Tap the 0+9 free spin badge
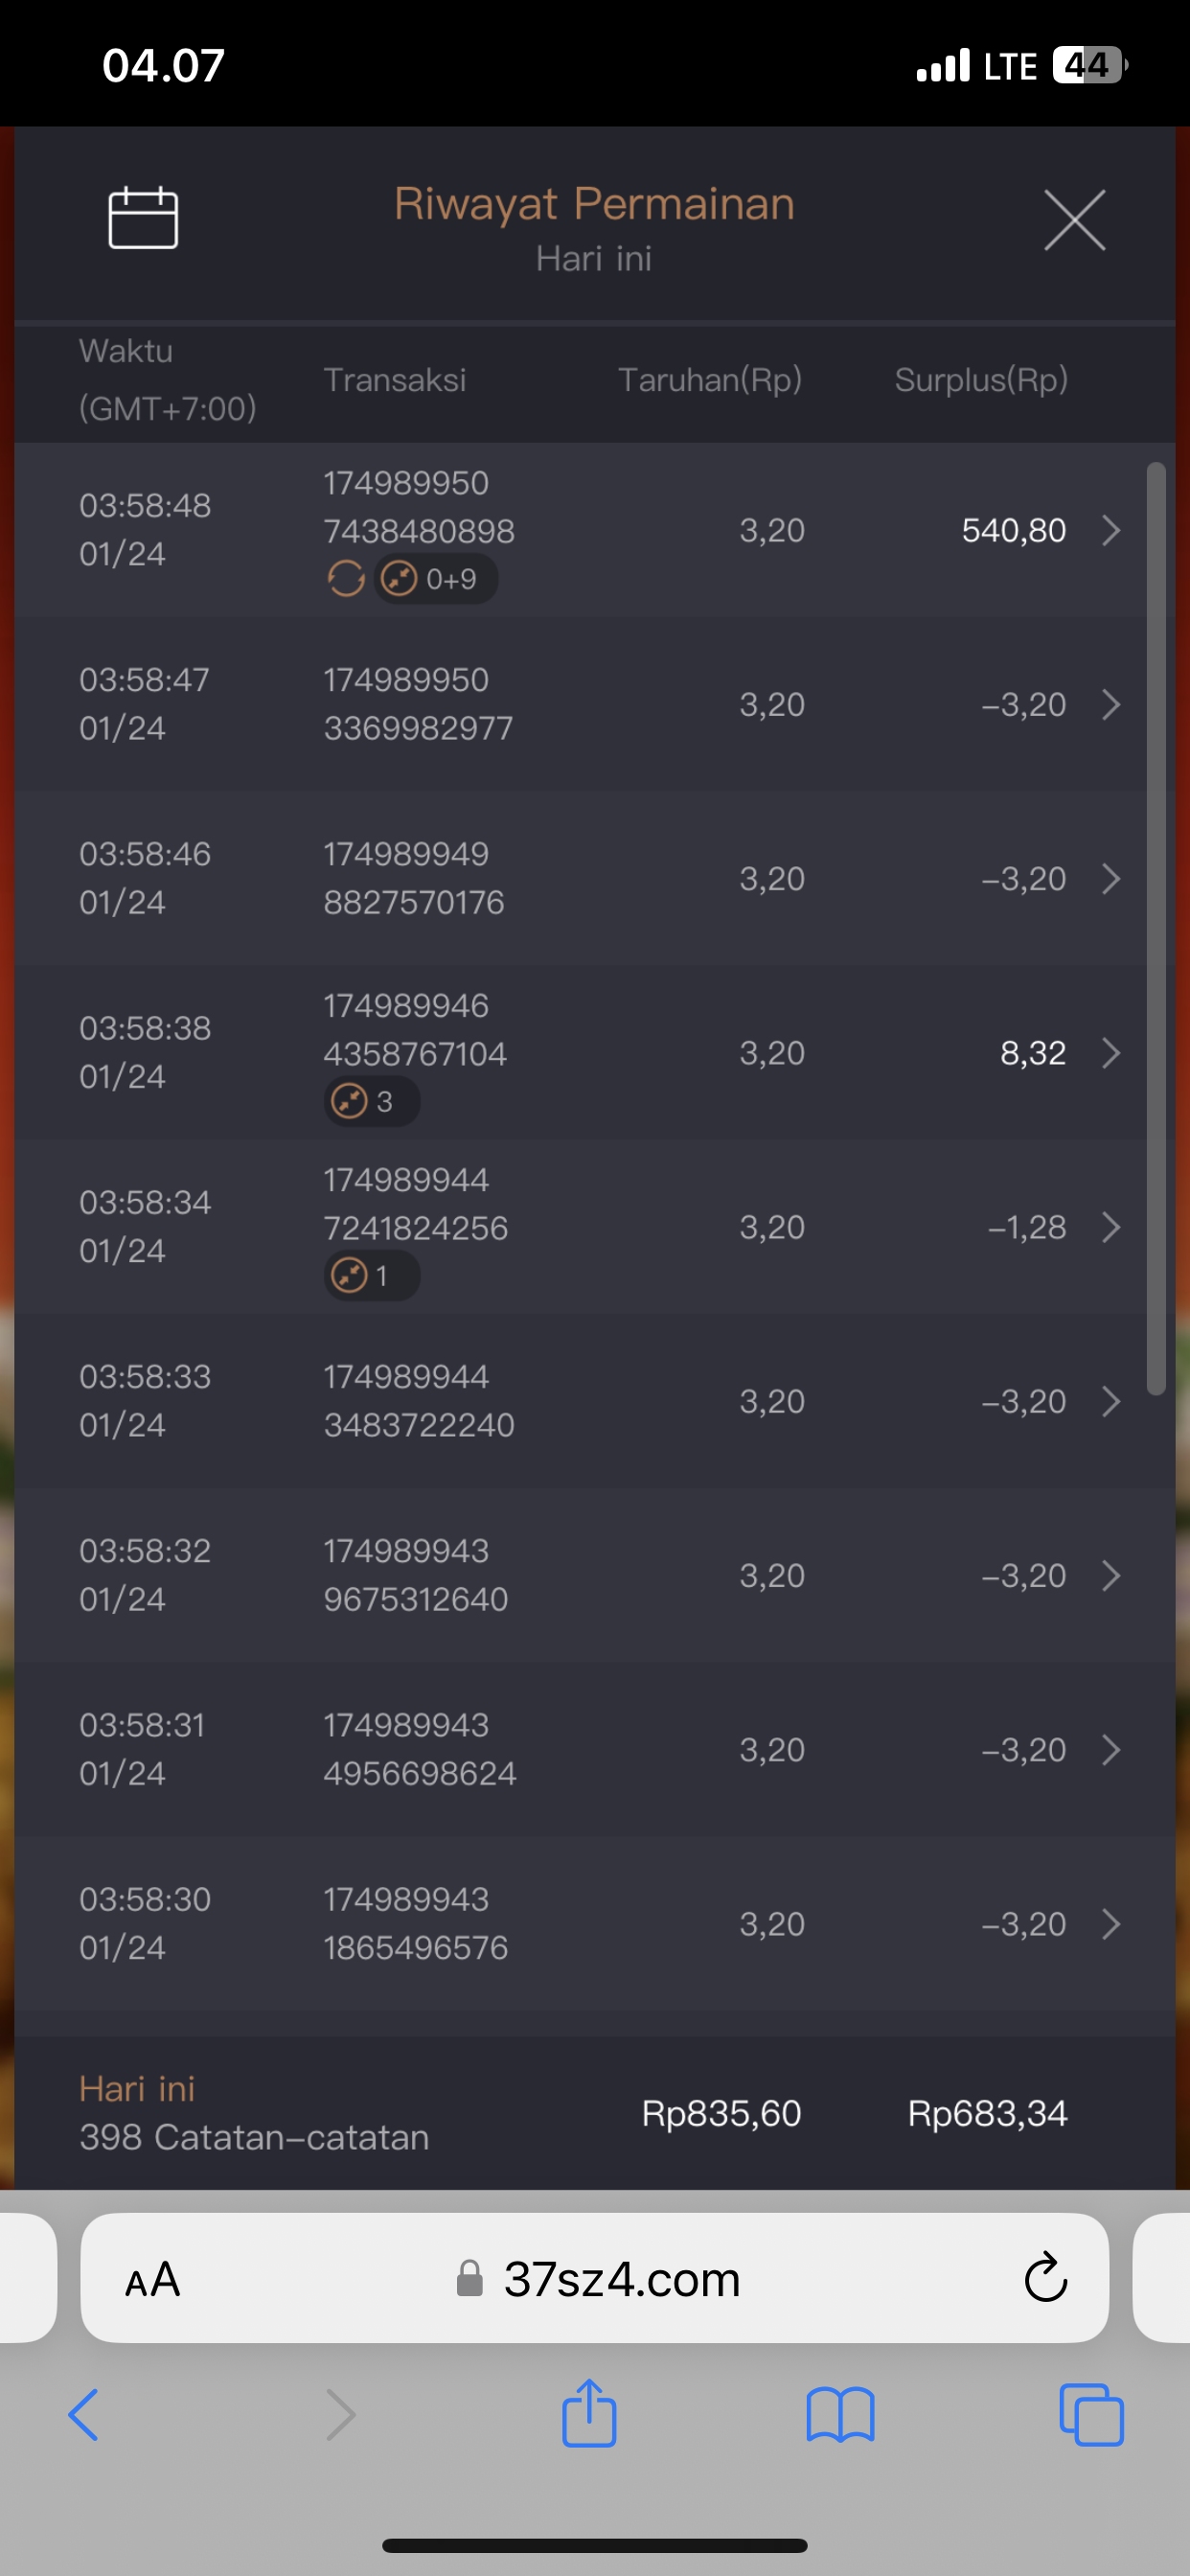This screenshot has height=2576, width=1190. (437, 579)
